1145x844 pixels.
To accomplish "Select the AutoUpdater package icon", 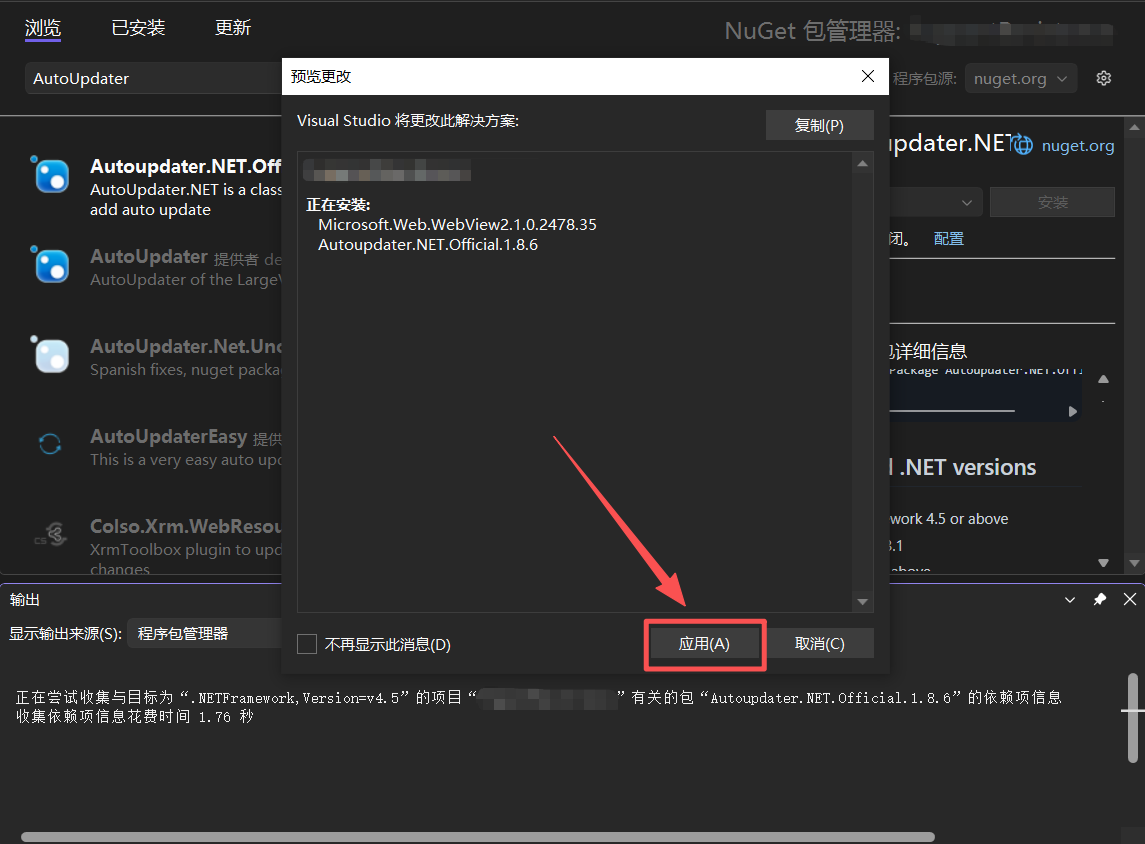I will click(x=52, y=266).
